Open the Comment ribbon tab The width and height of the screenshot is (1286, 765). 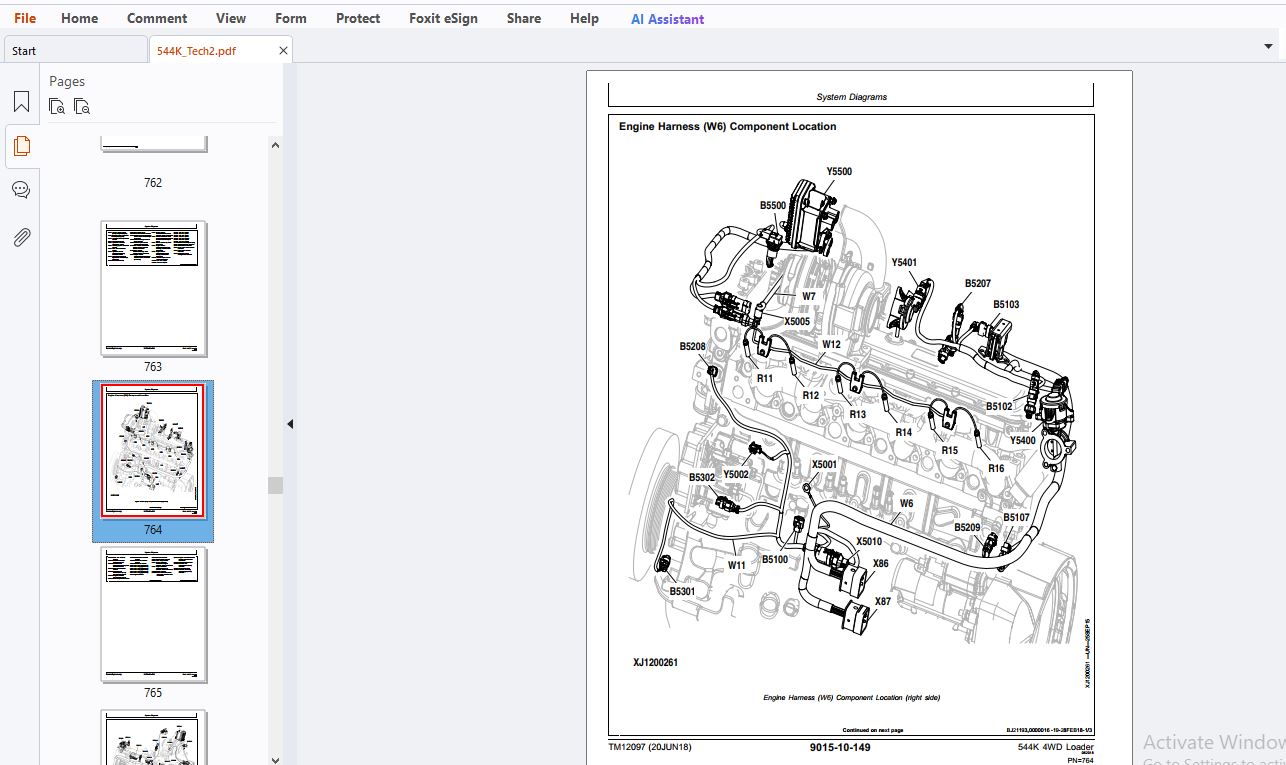click(157, 18)
